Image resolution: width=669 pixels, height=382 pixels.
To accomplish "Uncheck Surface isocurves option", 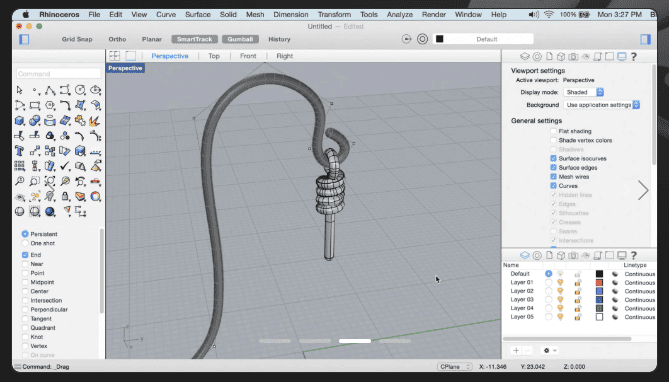I will tap(553, 158).
